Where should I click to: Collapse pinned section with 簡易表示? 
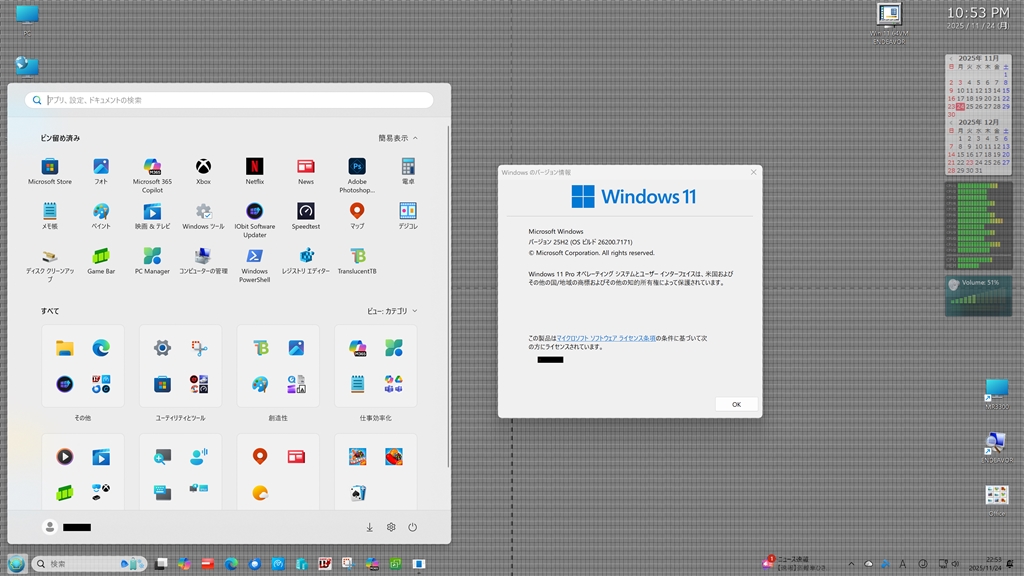pos(398,138)
